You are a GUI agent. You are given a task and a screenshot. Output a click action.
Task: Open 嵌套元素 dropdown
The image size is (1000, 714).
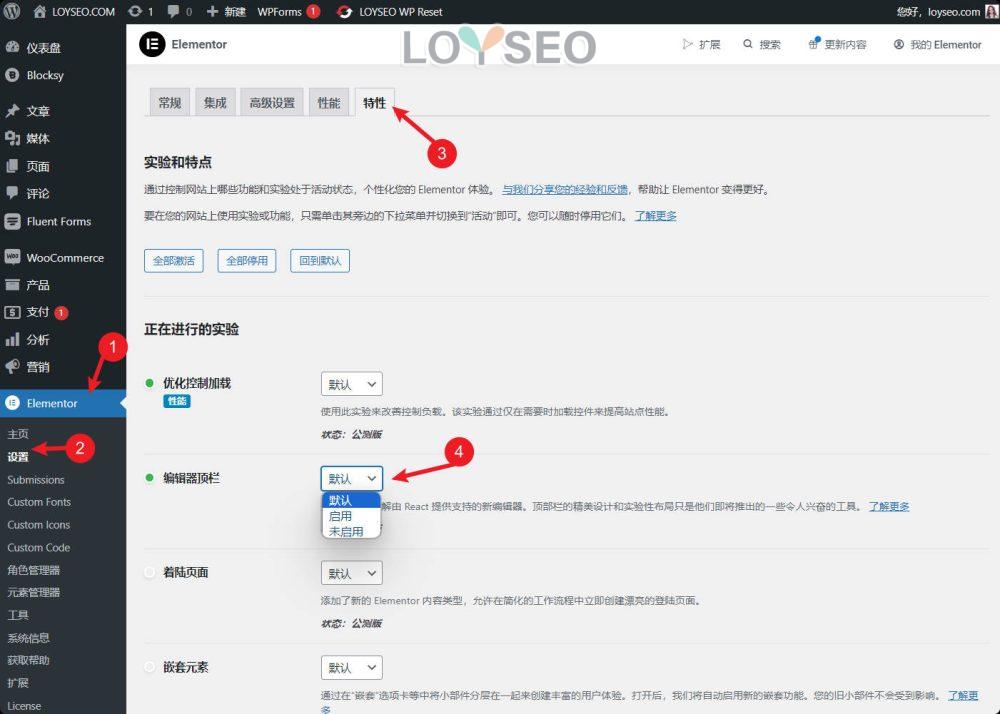click(x=351, y=667)
